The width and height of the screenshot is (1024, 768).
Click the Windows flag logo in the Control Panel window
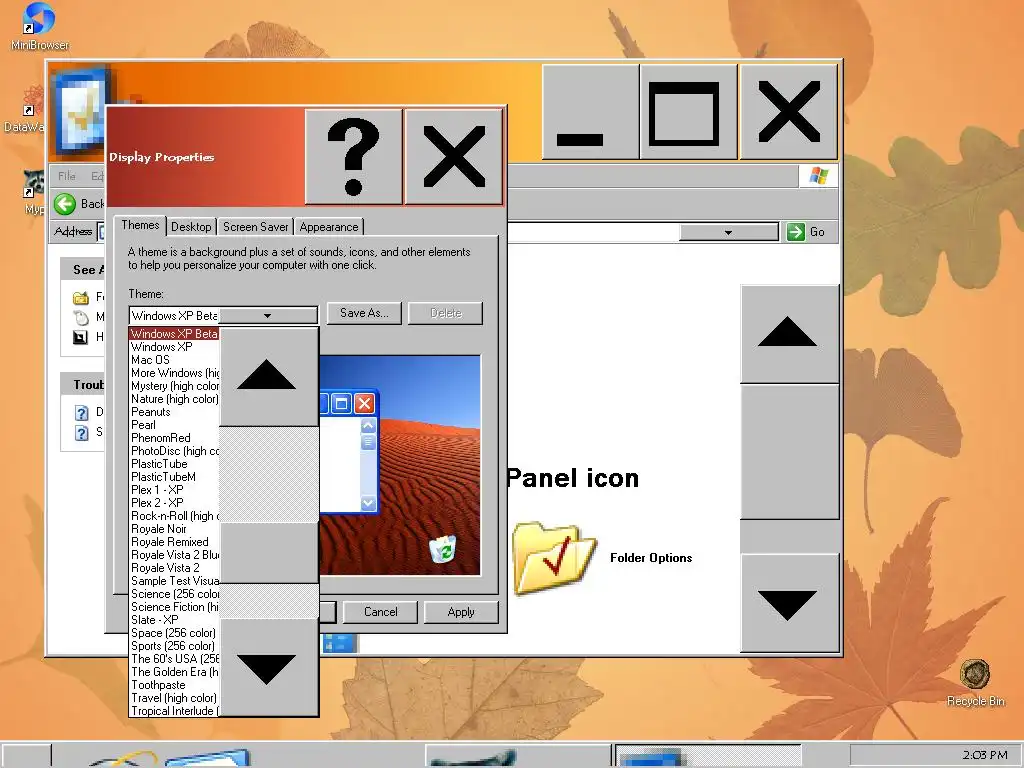click(818, 176)
